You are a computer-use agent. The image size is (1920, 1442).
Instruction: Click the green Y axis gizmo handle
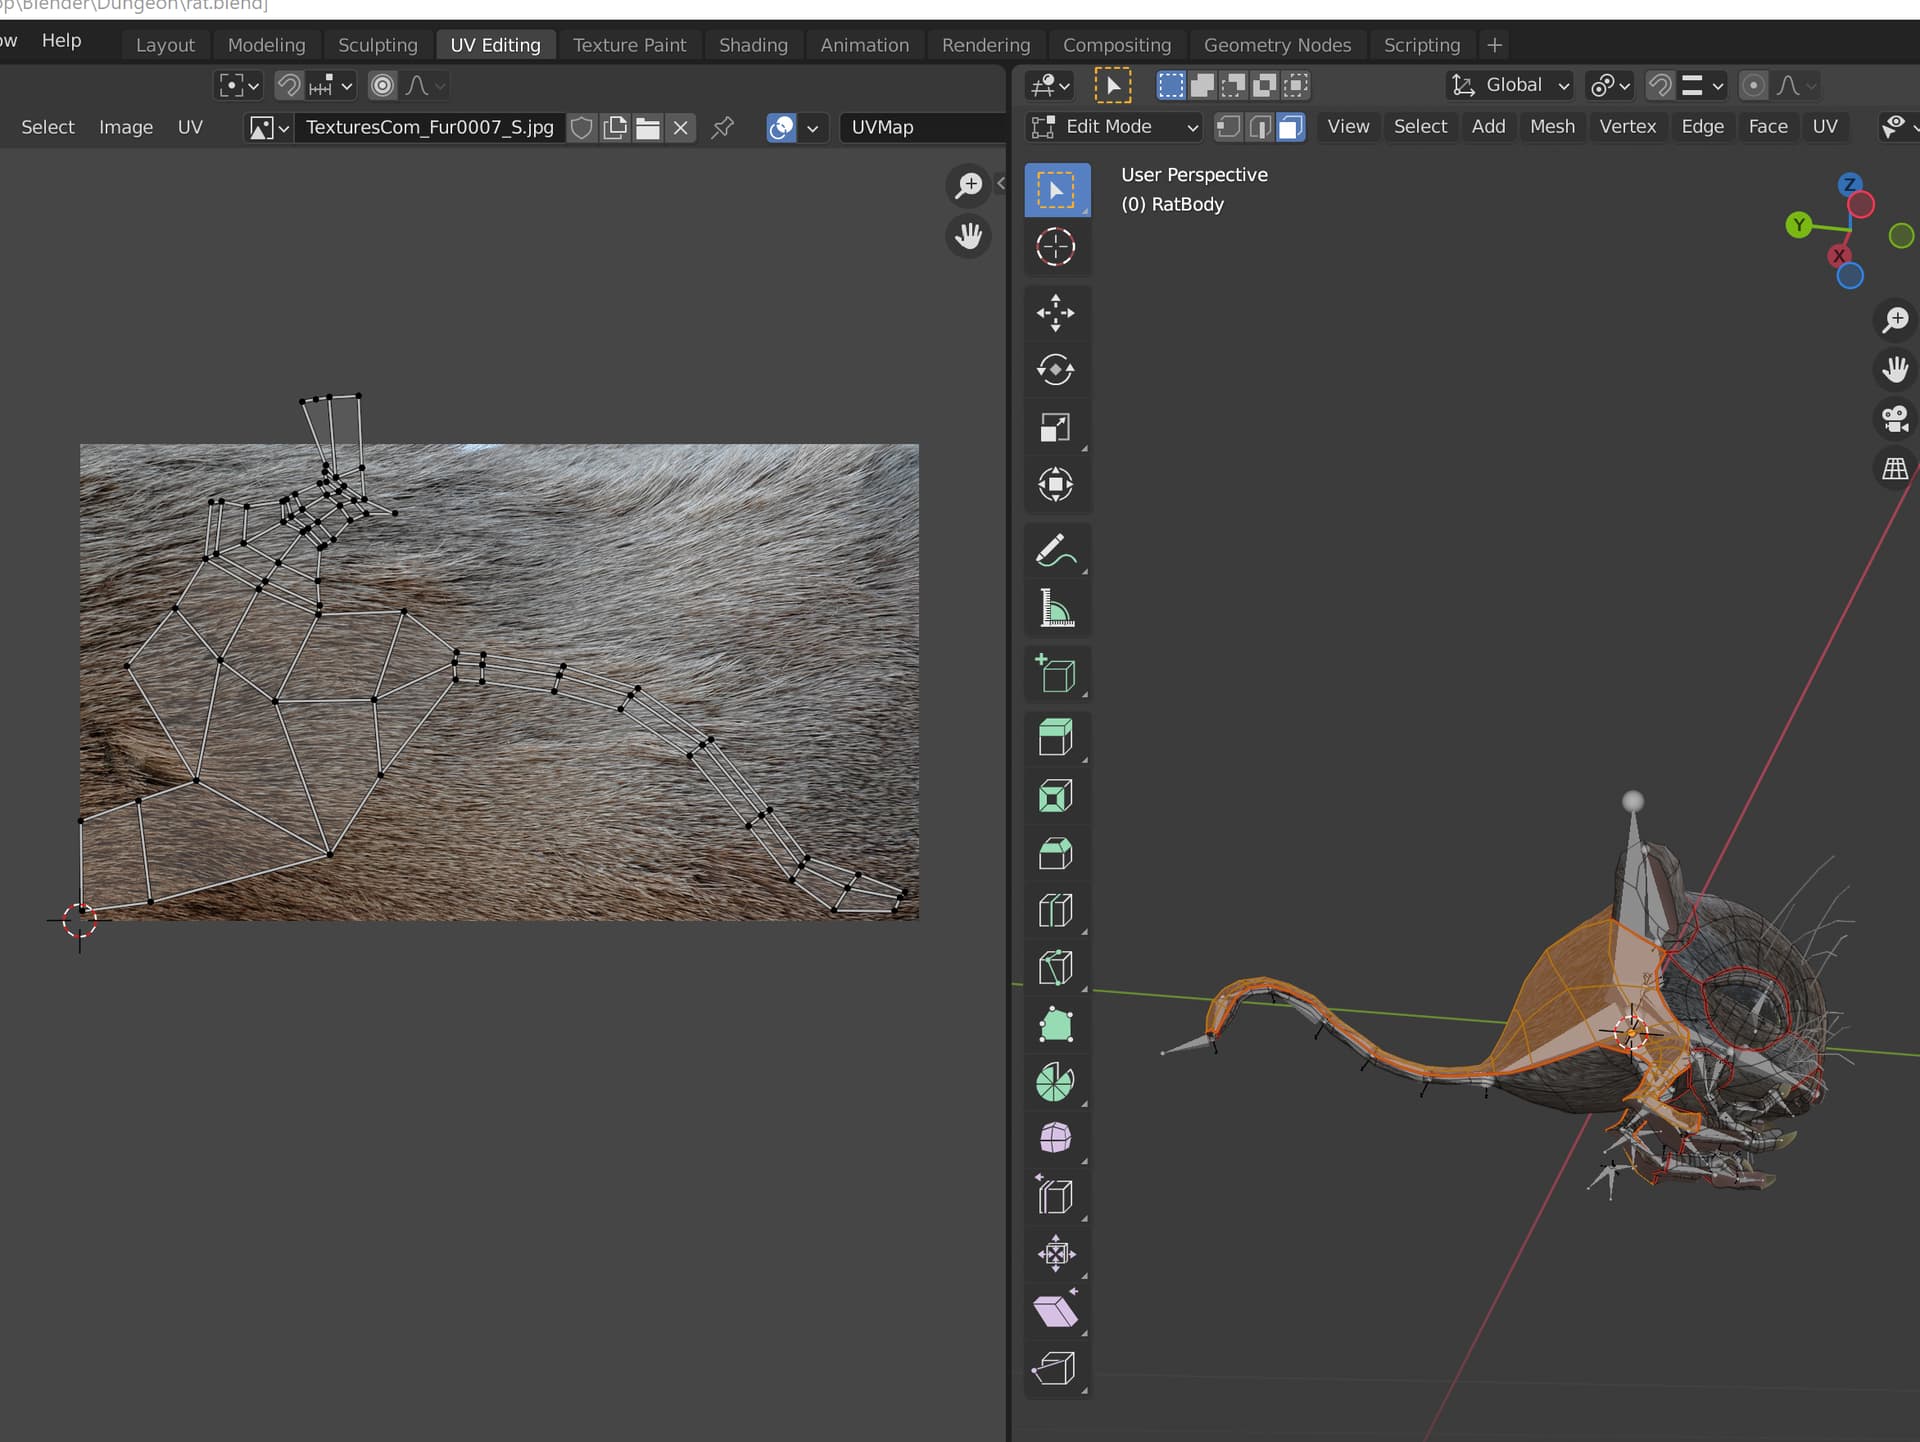1799,225
